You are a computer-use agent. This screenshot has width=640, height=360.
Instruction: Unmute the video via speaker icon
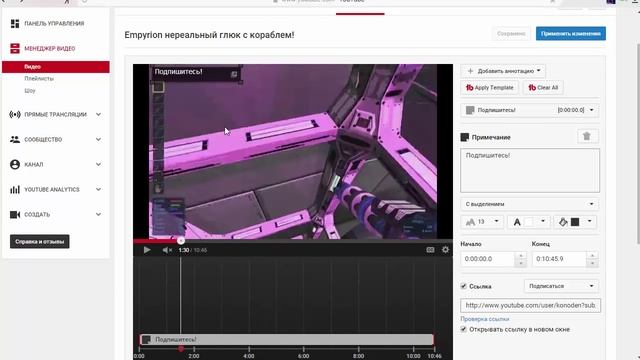pyautogui.click(x=167, y=250)
